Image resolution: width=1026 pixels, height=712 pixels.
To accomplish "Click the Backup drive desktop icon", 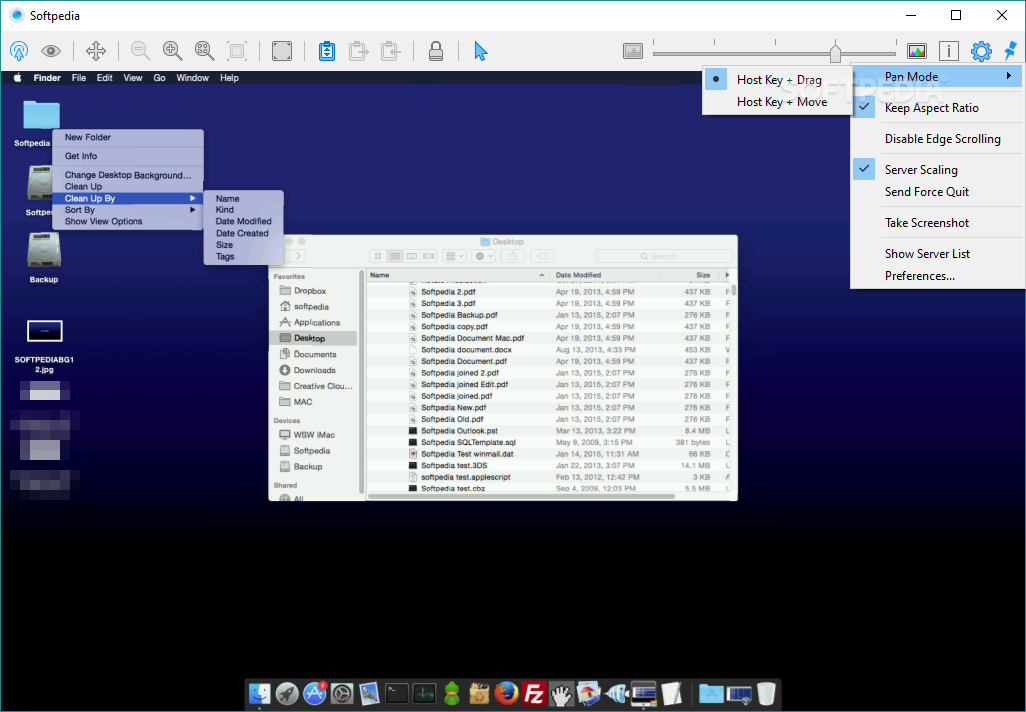I will tap(43, 251).
